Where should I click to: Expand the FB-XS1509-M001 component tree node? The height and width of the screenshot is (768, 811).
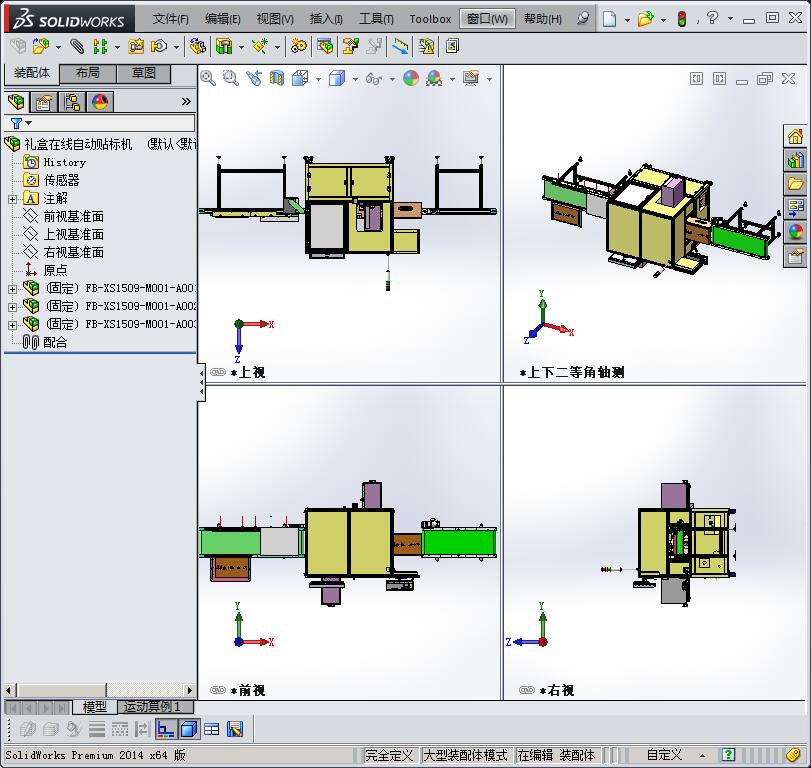[10, 289]
